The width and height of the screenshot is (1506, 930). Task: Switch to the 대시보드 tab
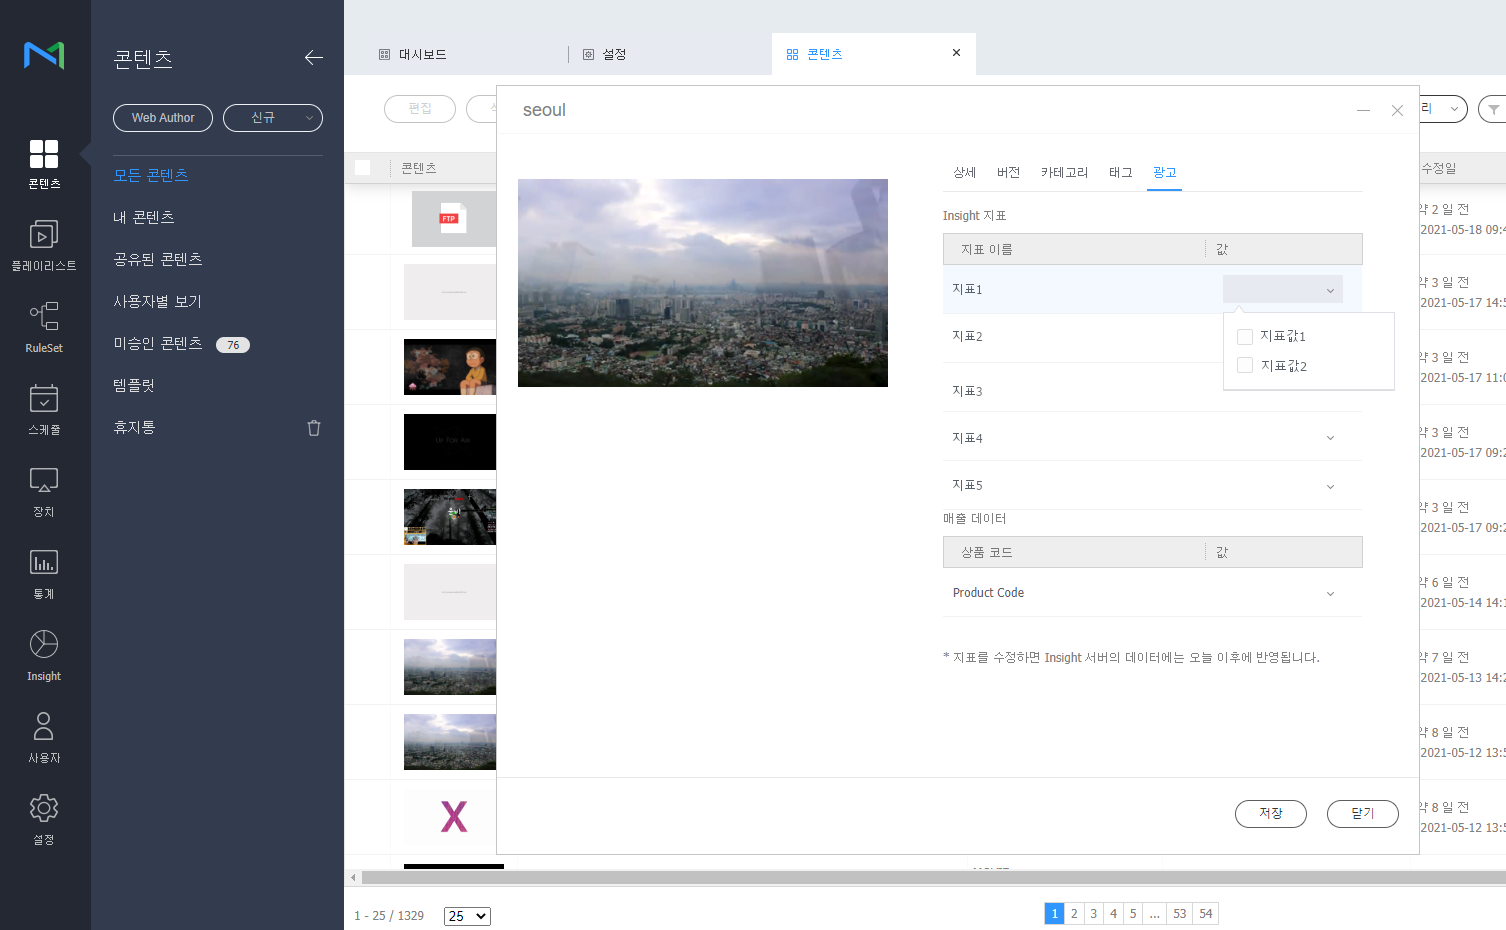click(422, 55)
